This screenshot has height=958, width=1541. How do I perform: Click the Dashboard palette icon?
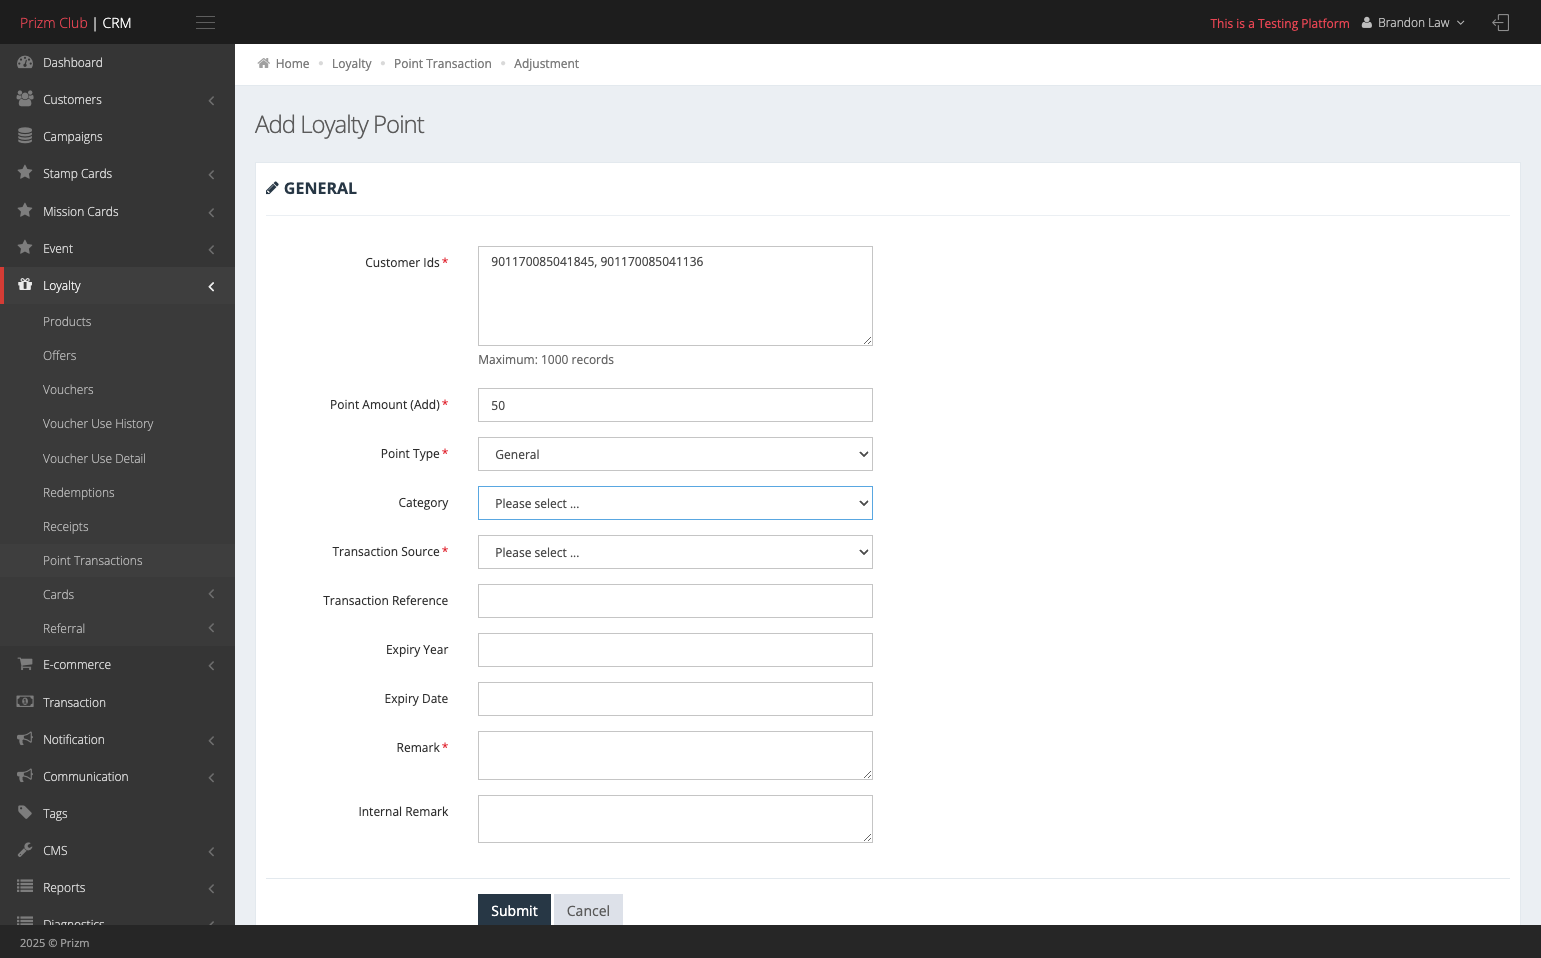tap(25, 62)
